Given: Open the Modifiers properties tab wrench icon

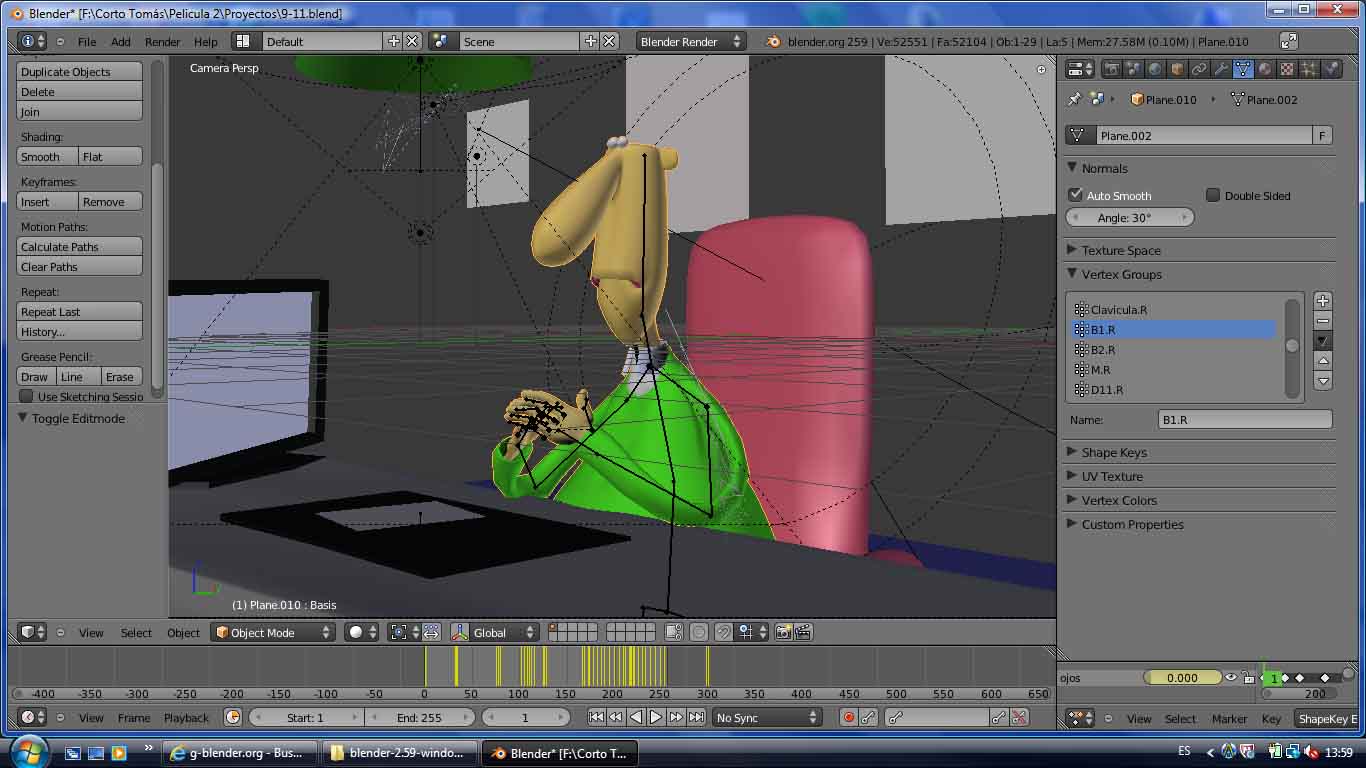Looking at the screenshot, I should pos(1221,69).
